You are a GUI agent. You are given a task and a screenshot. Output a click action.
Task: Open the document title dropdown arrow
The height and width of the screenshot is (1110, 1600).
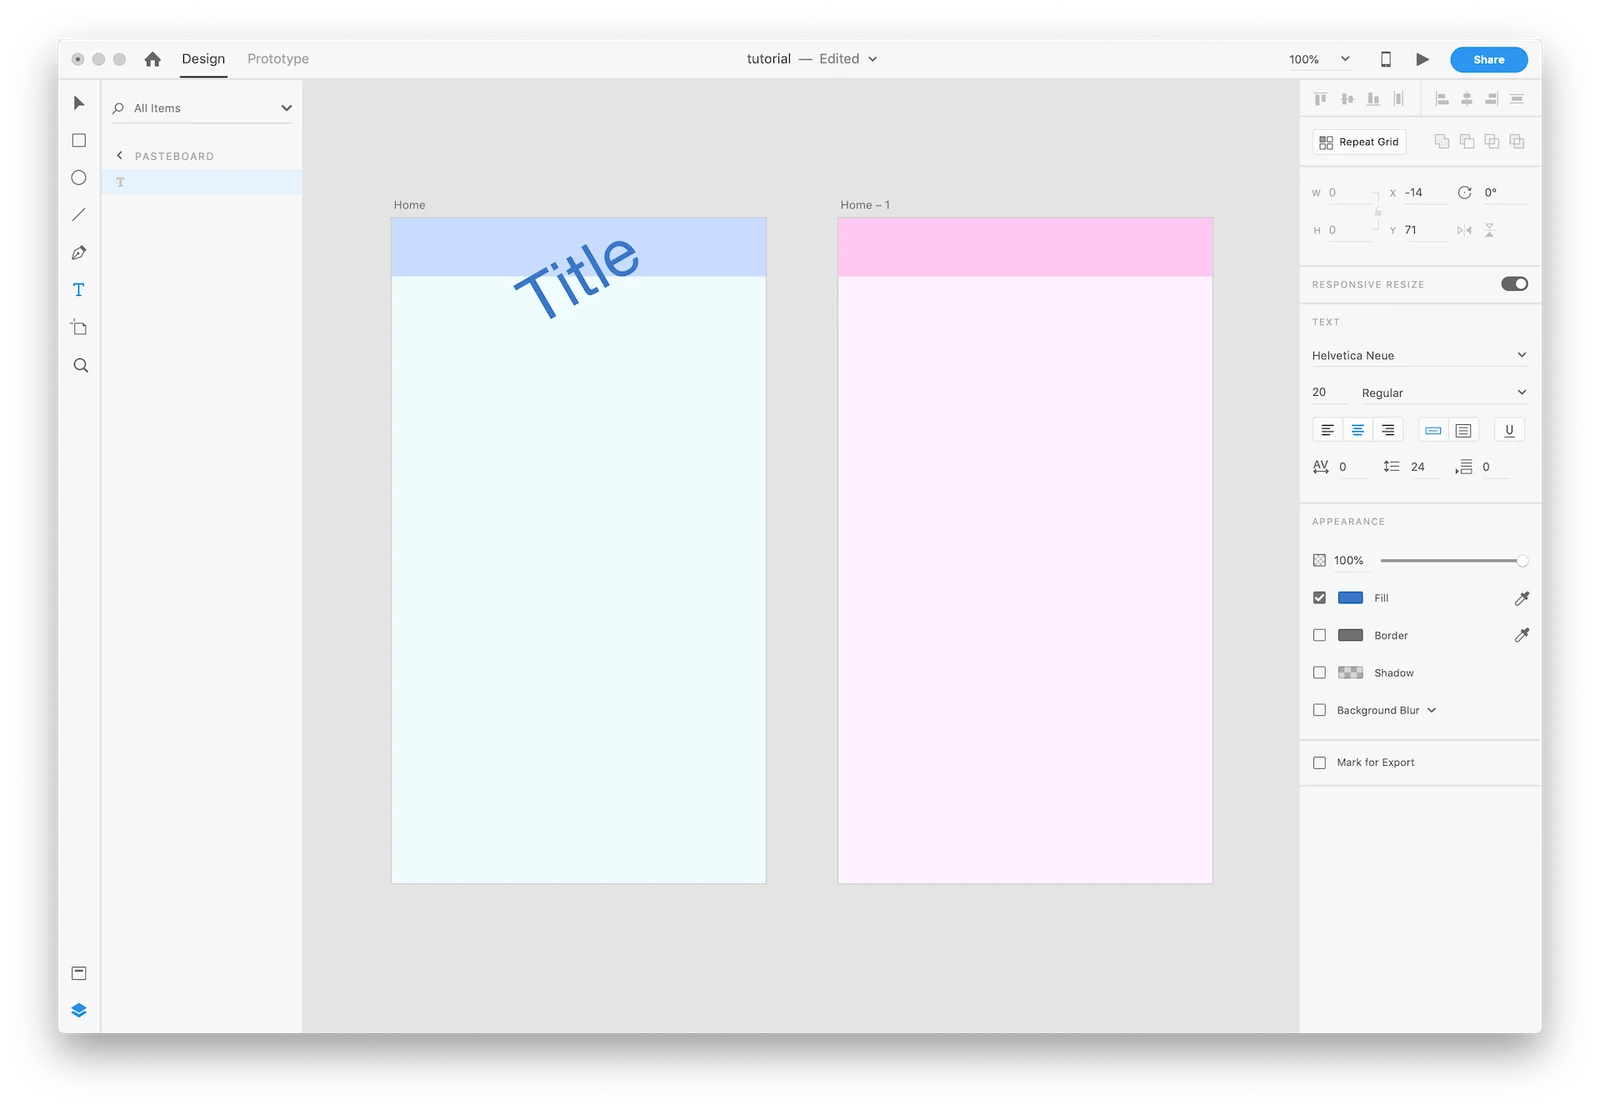point(872,59)
